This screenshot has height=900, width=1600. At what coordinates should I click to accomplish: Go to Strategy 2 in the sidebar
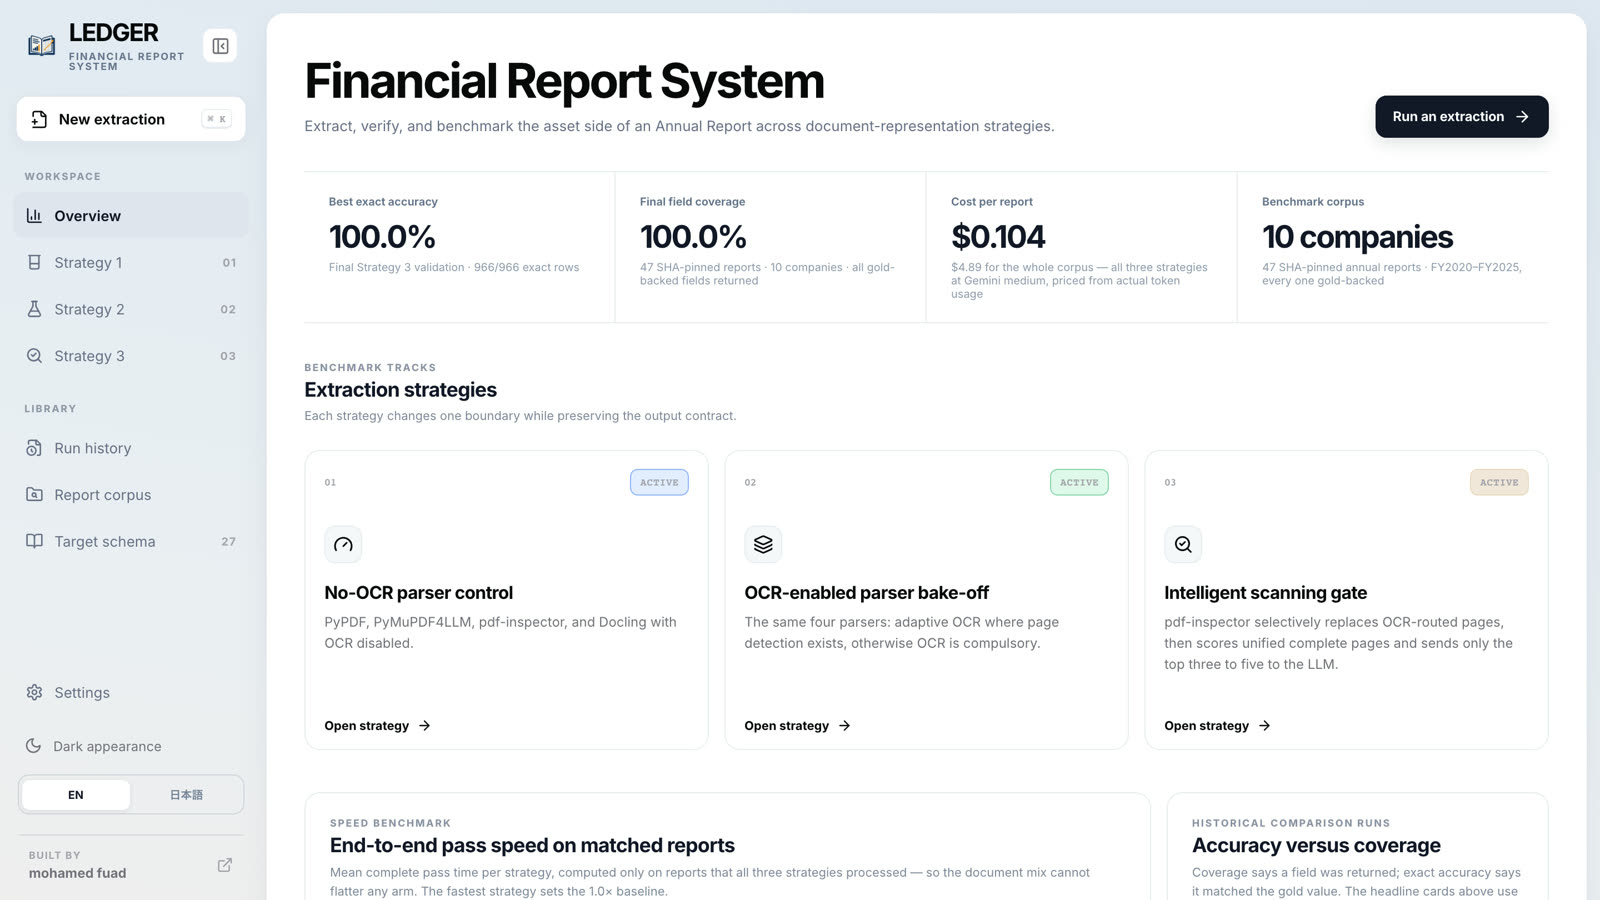tap(131, 309)
